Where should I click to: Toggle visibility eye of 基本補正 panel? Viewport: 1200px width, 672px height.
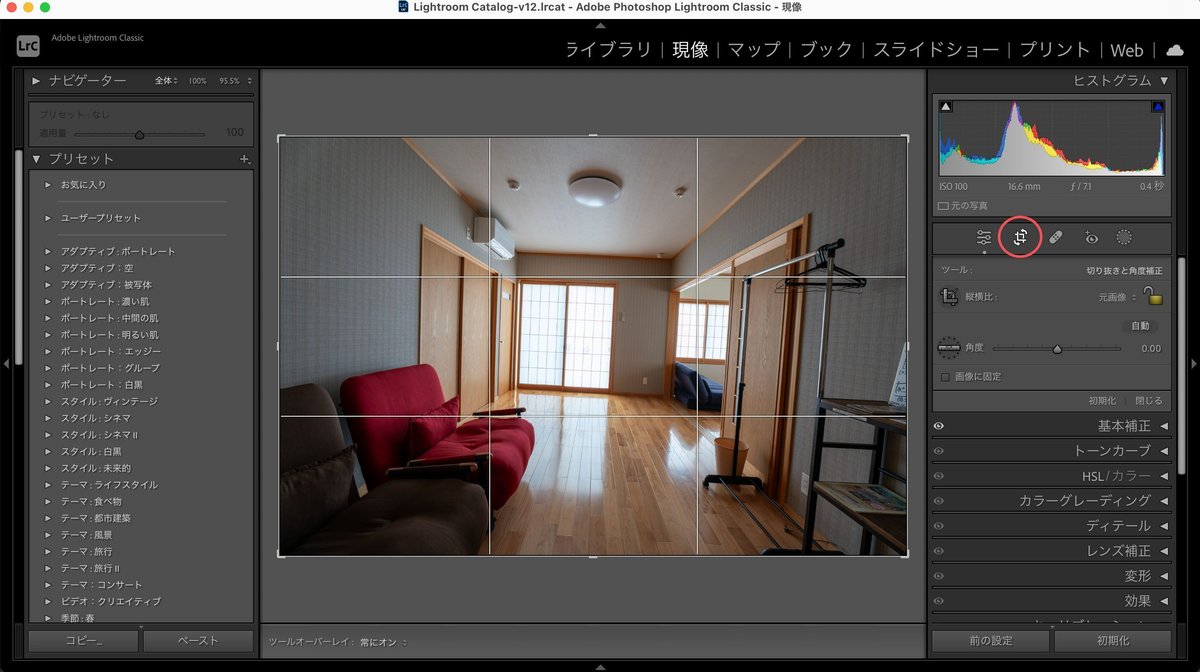(939, 426)
